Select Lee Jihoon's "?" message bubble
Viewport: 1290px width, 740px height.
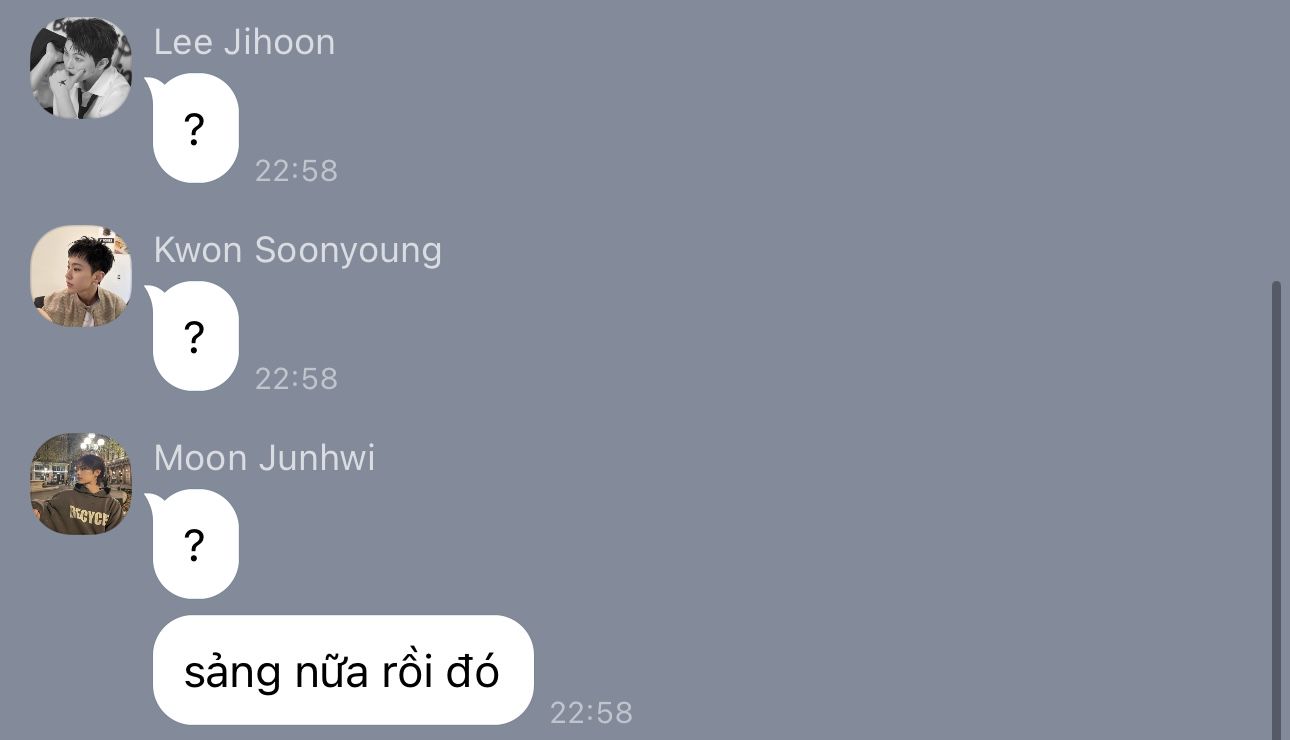coord(195,128)
